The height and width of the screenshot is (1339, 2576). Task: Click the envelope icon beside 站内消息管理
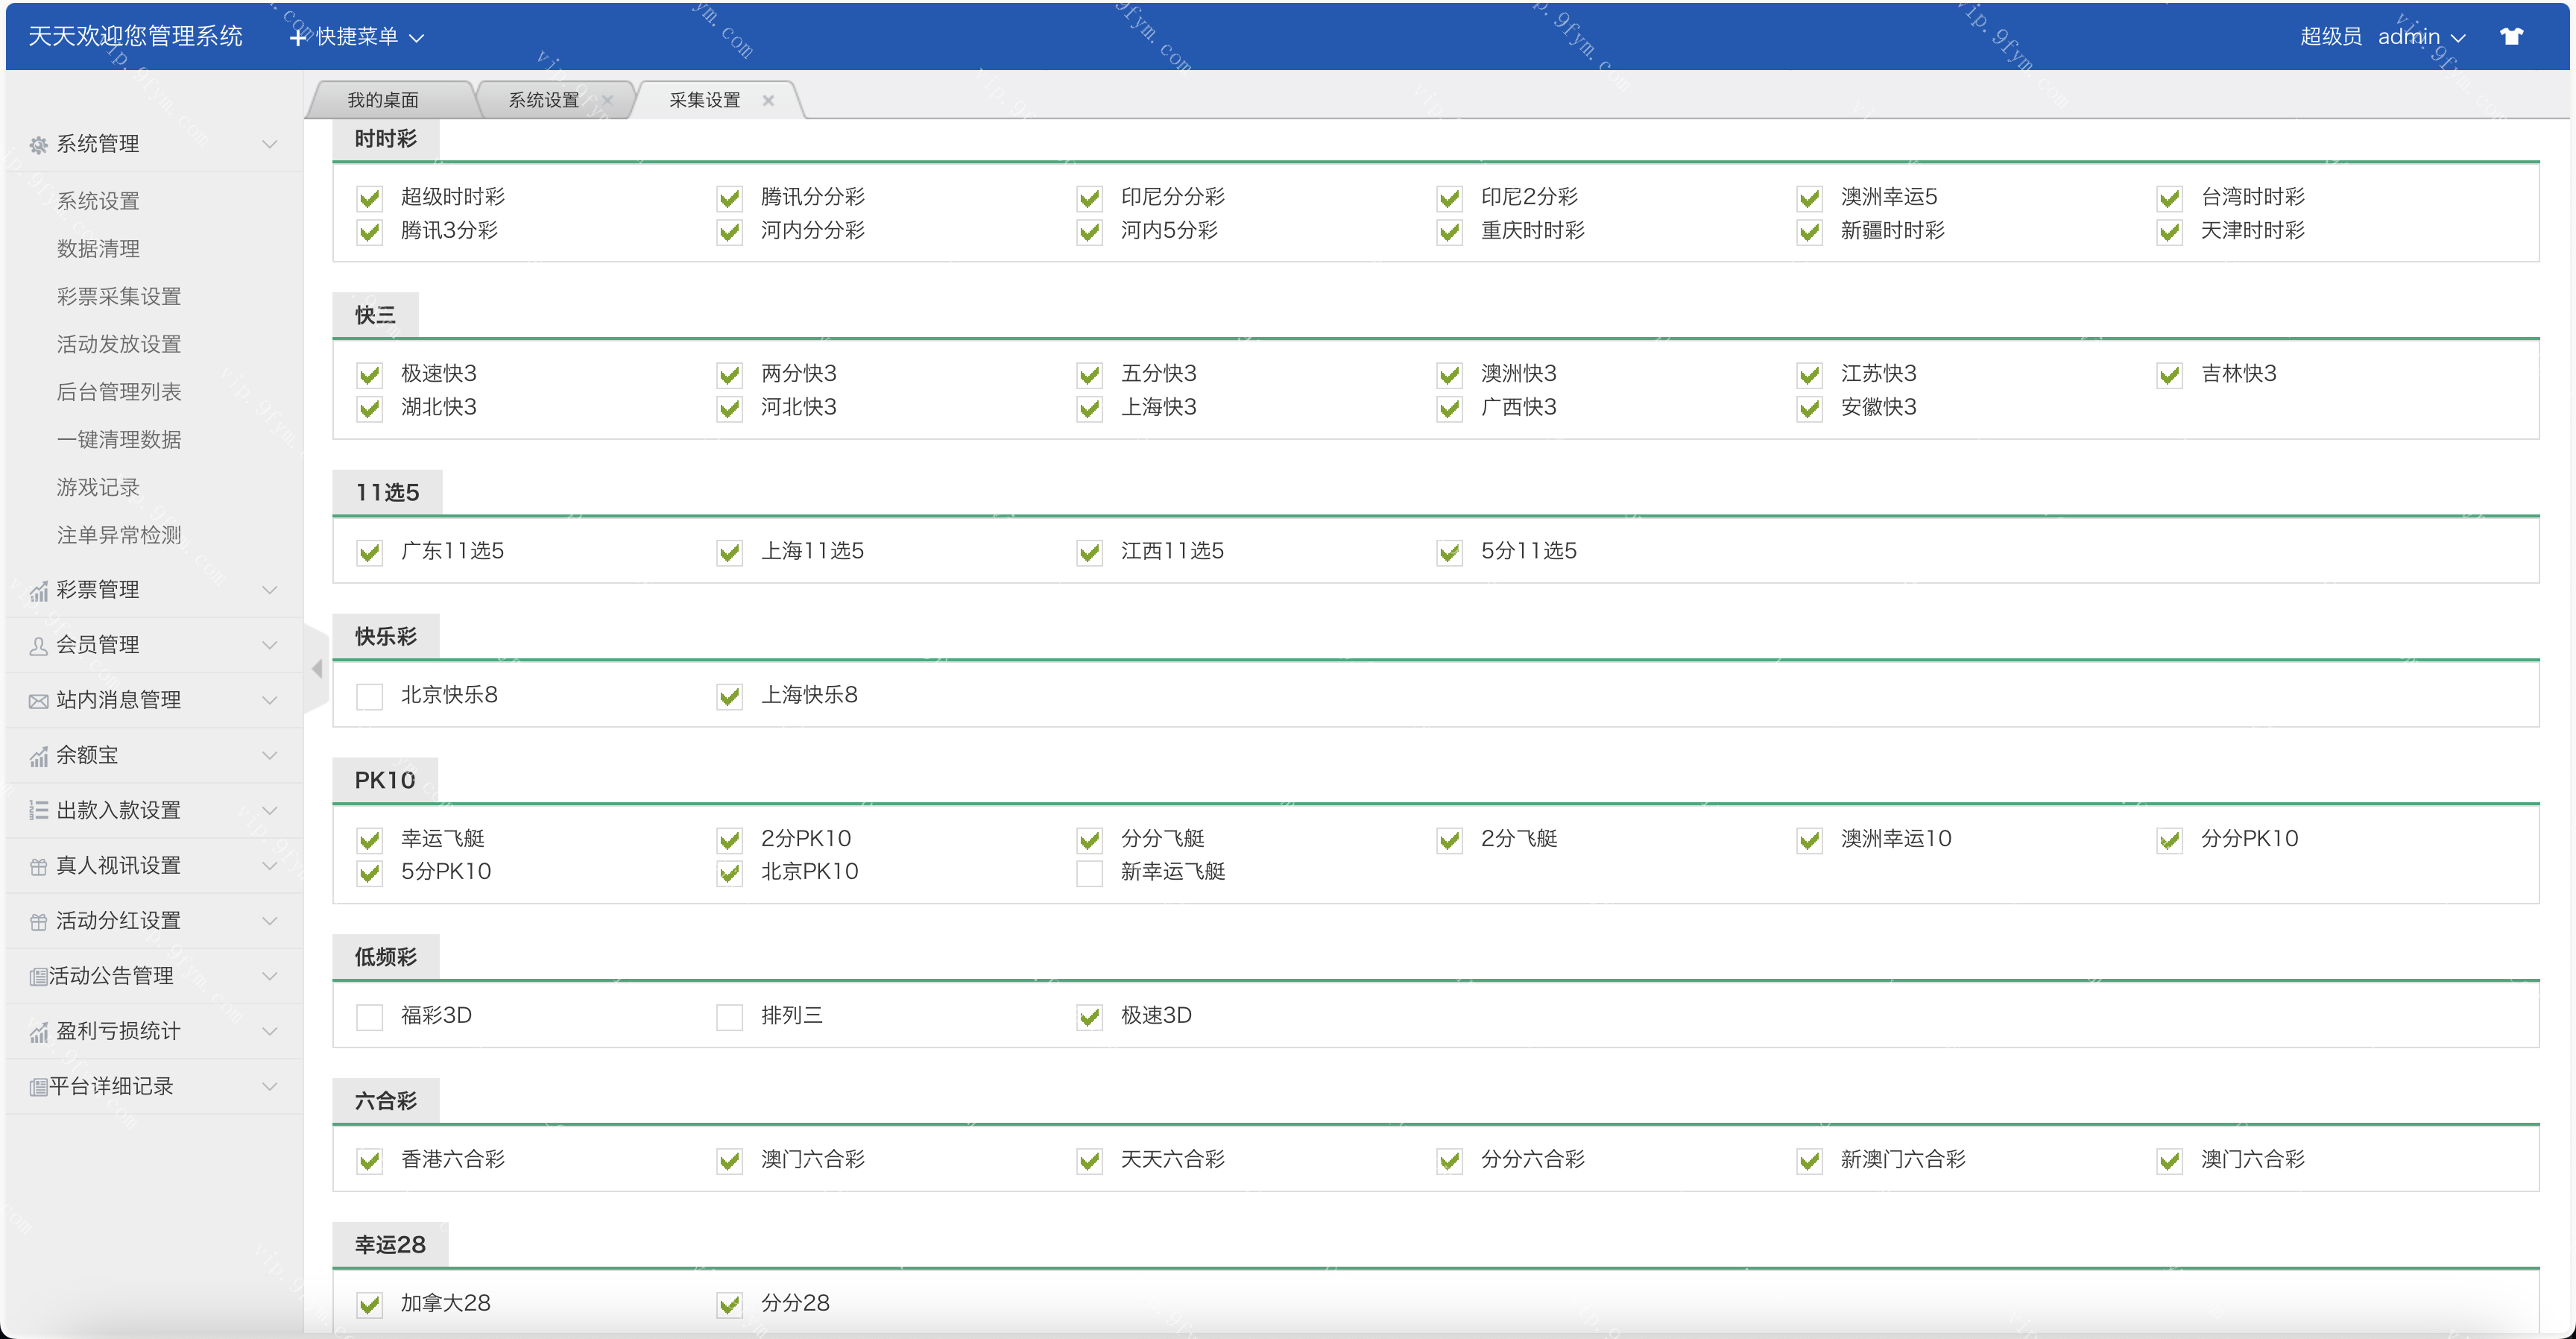[x=38, y=701]
